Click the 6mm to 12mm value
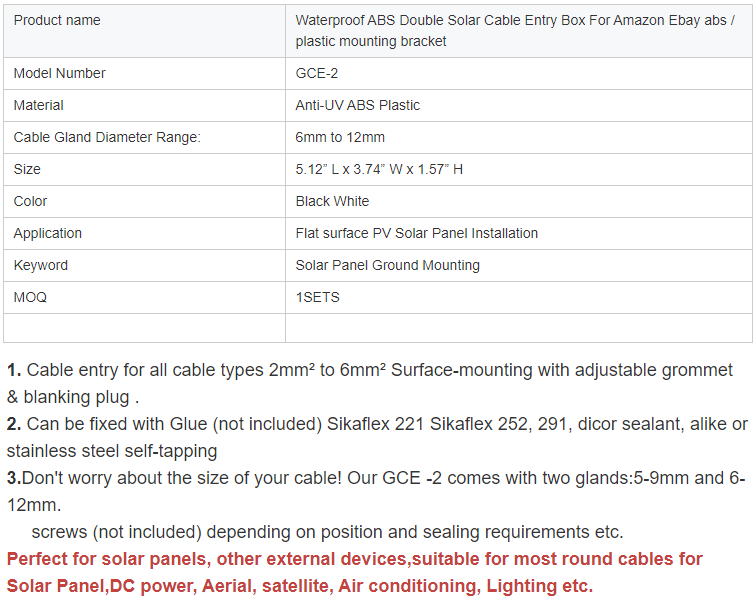 click(x=340, y=137)
